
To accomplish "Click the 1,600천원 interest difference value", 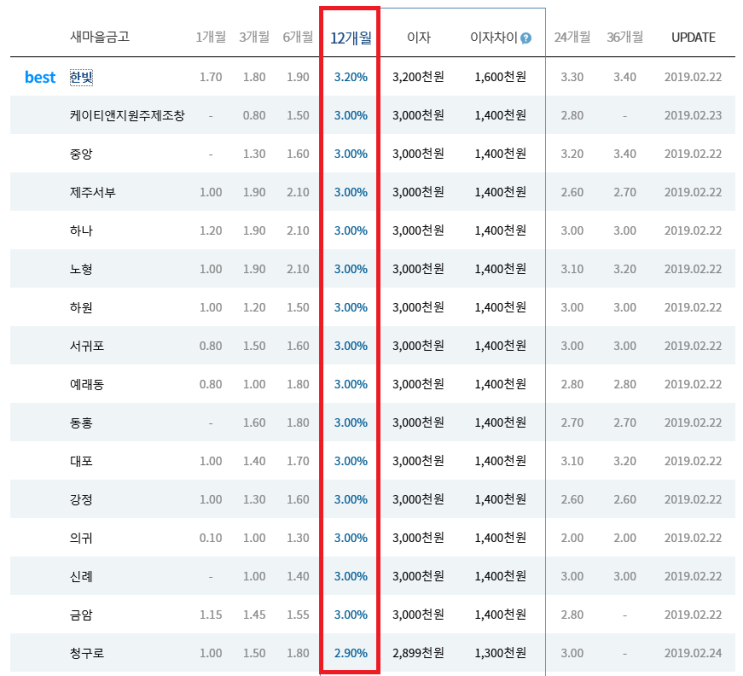I will [x=500, y=77].
